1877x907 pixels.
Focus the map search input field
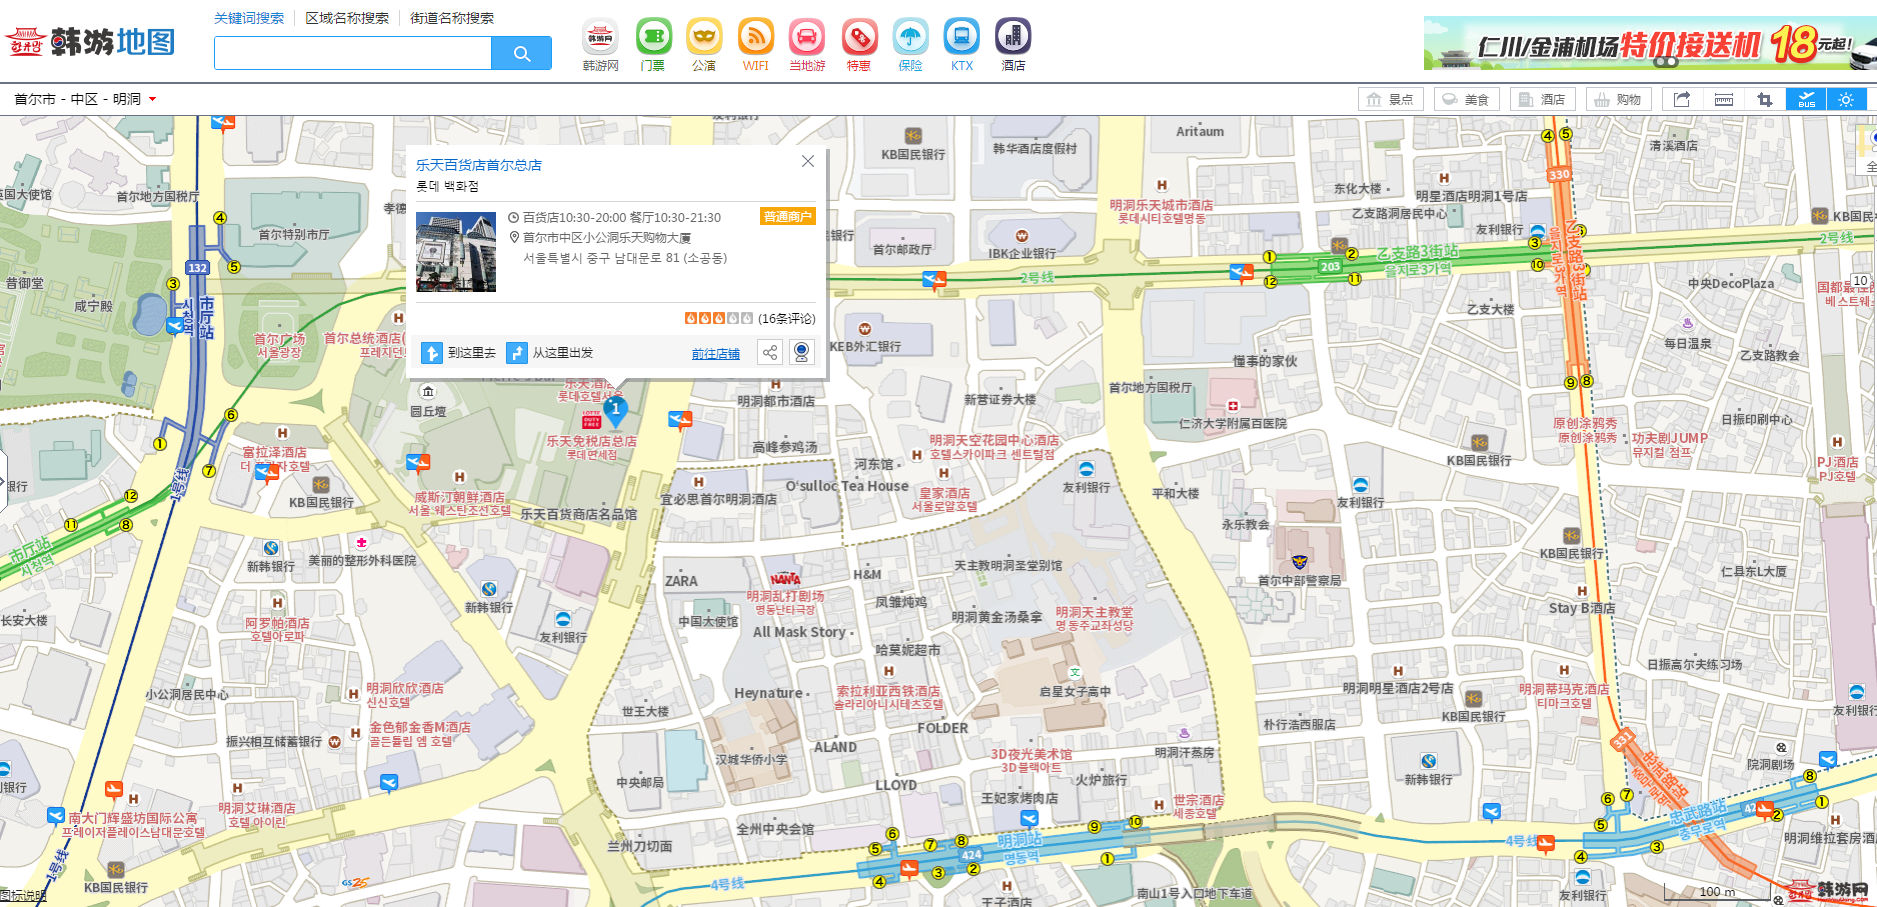click(352, 53)
